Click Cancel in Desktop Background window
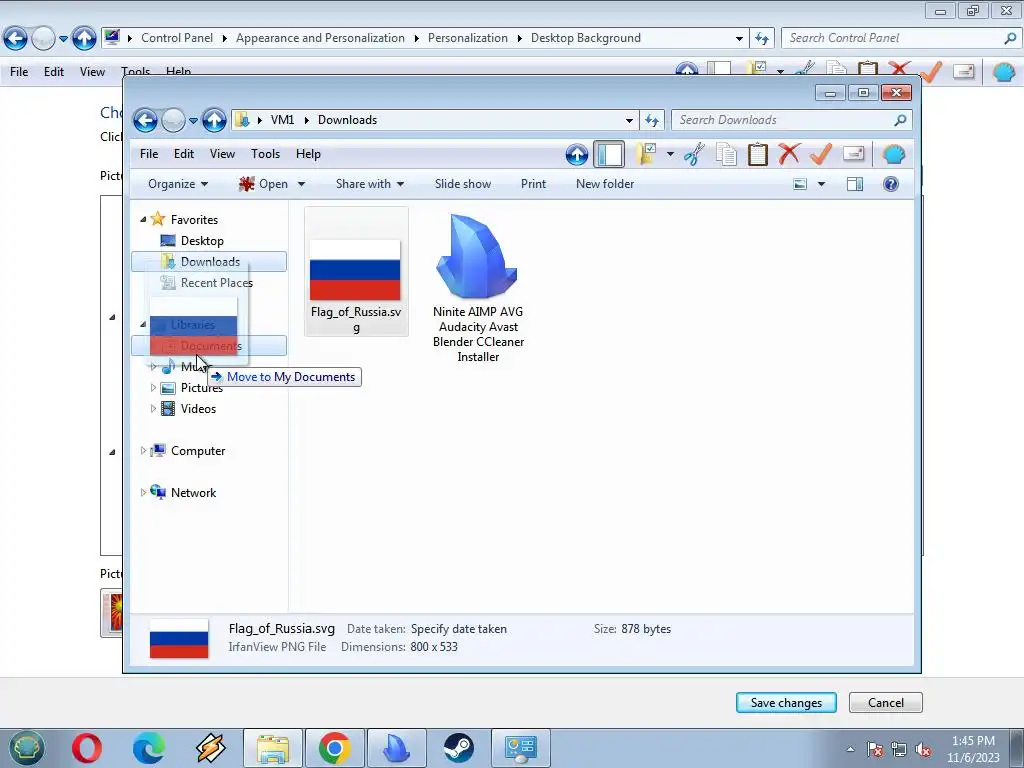This screenshot has height=768, width=1024. click(x=886, y=703)
